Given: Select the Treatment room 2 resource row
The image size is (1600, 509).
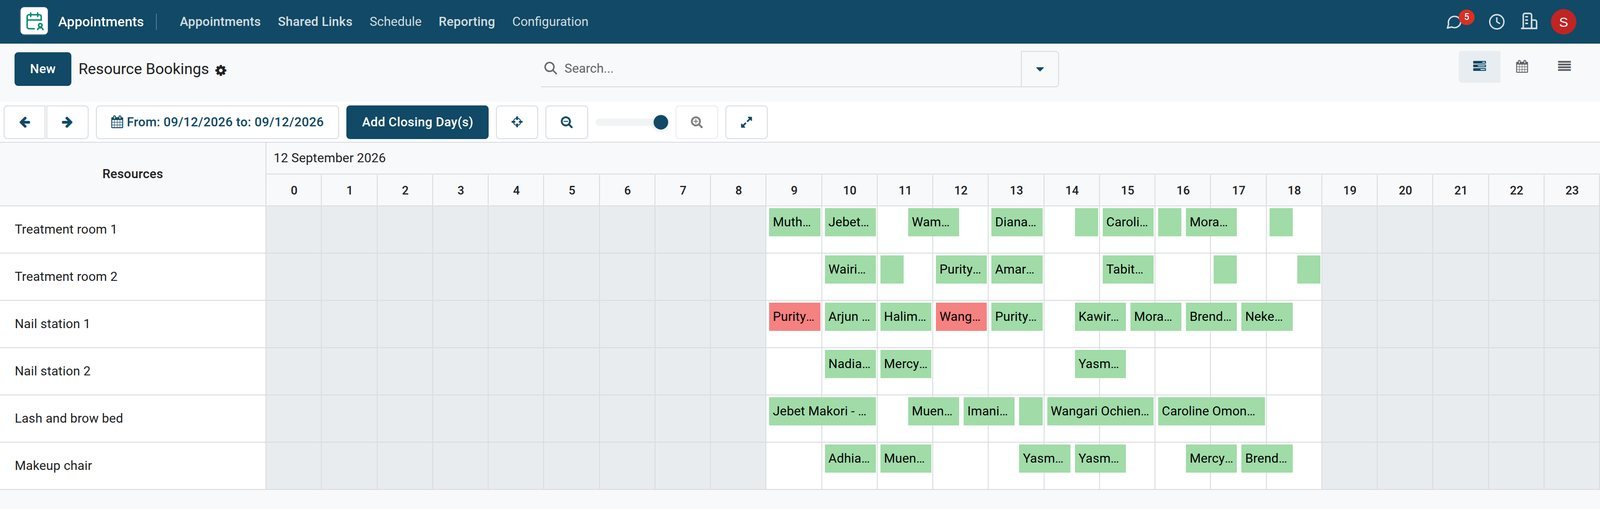Looking at the screenshot, I should pyautogui.click(x=133, y=276).
